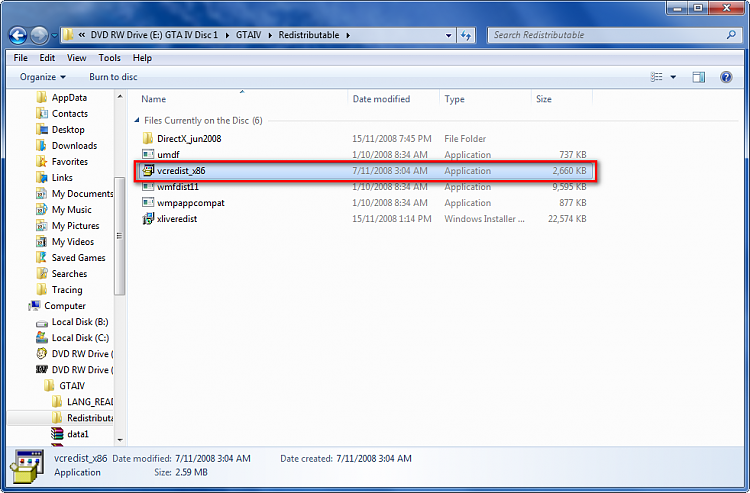The width and height of the screenshot is (750, 493).
Task: Click the navigation pane scroll-down arrow
Action: click(x=120, y=439)
